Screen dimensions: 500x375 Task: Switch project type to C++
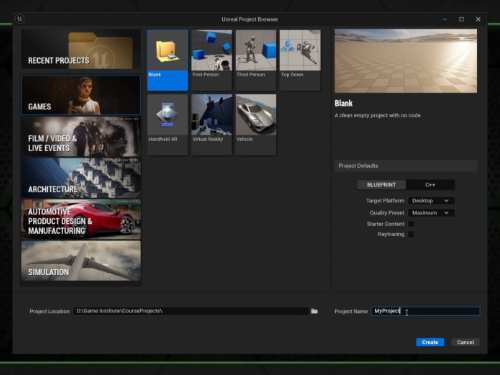tap(430, 185)
